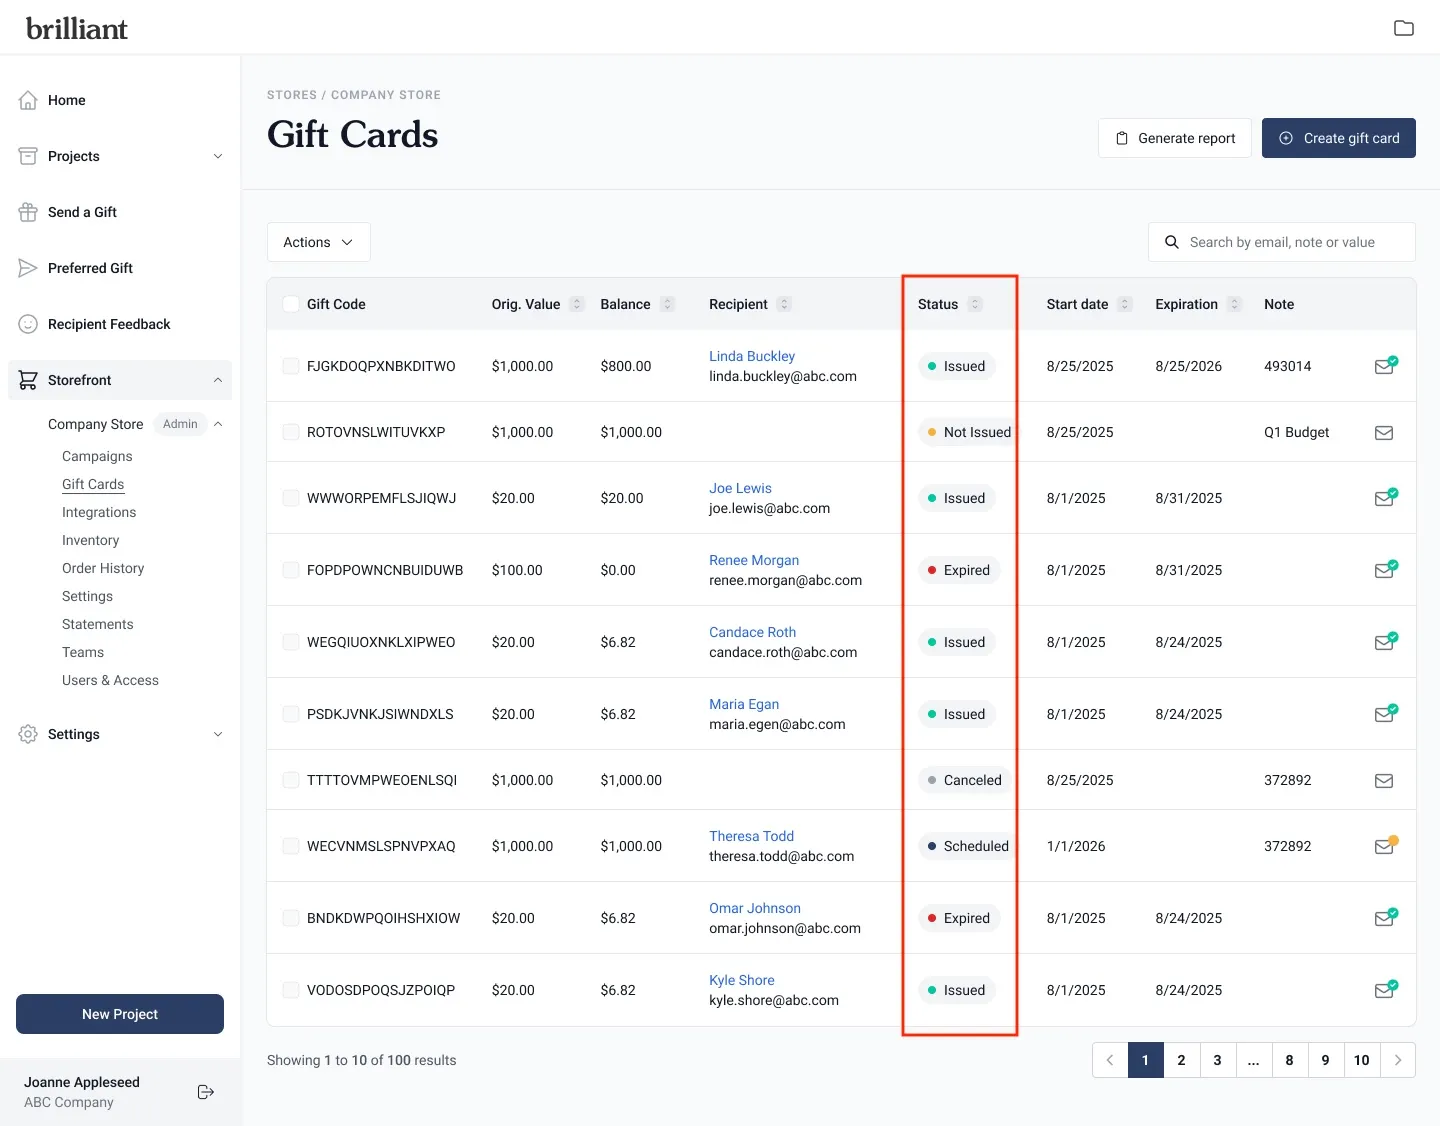1440x1126 pixels.
Task: Open Order History in the sidebar
Action: (103, 568)
